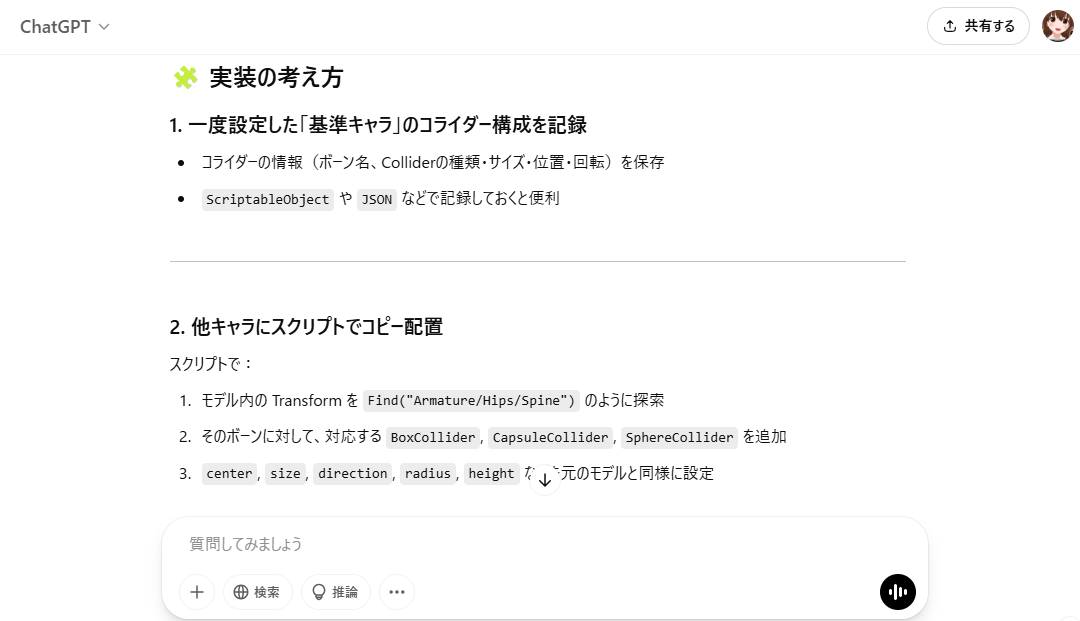Image resolution: width=1080 pixels, height=621 pixels.
Task: Click the Find("Armature/Hips/Spine") code snippet
Action: click(x=471, y=401)
